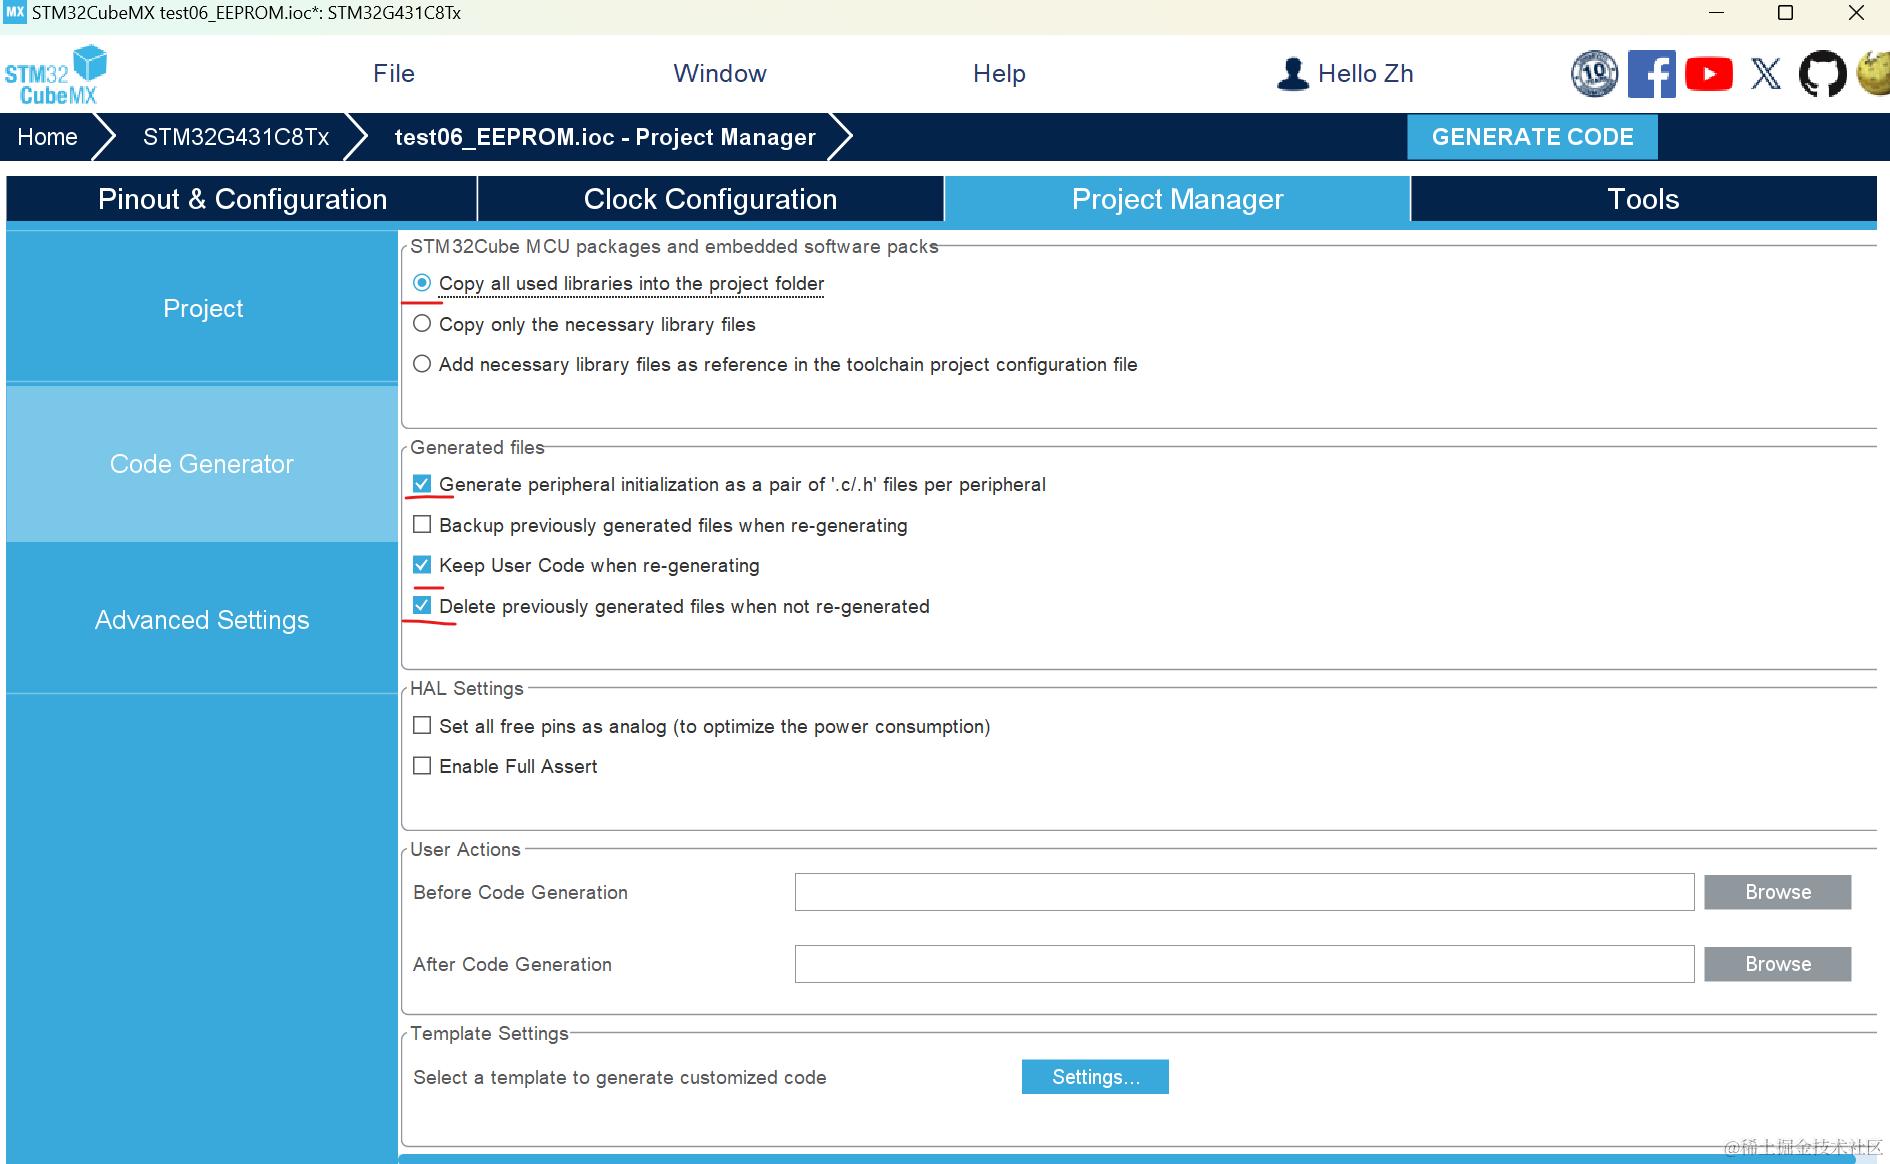Enable 'Backup previously generated files when re-generating'
Image resolution: width=1890 pixels, height=1164 pixels.
[x=422, y=525]
